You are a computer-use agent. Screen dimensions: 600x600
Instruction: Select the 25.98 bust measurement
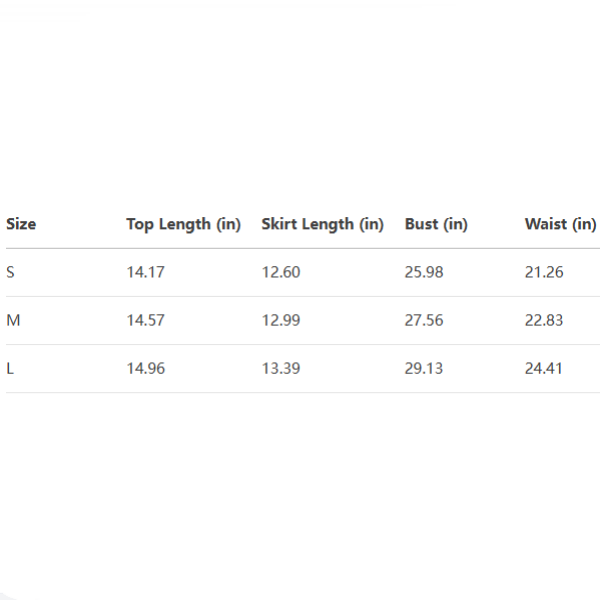(x=424, y=272)
